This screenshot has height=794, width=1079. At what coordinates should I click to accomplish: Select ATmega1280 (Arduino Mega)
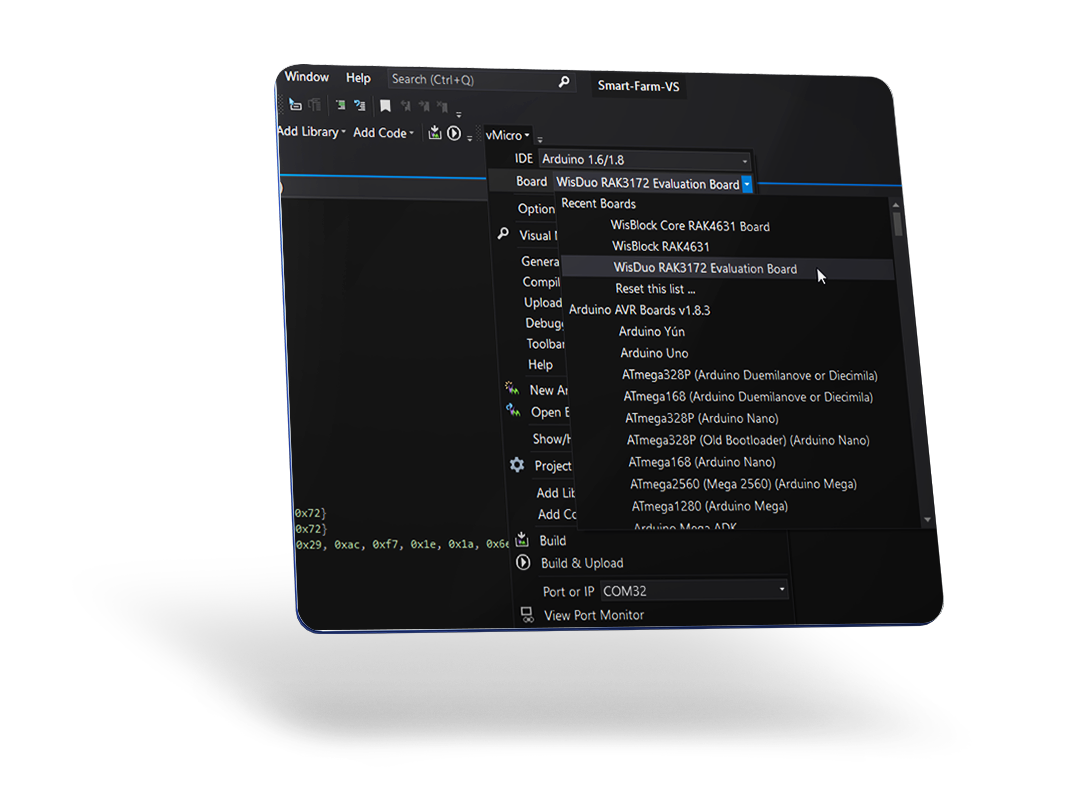[x=710, y=506]
